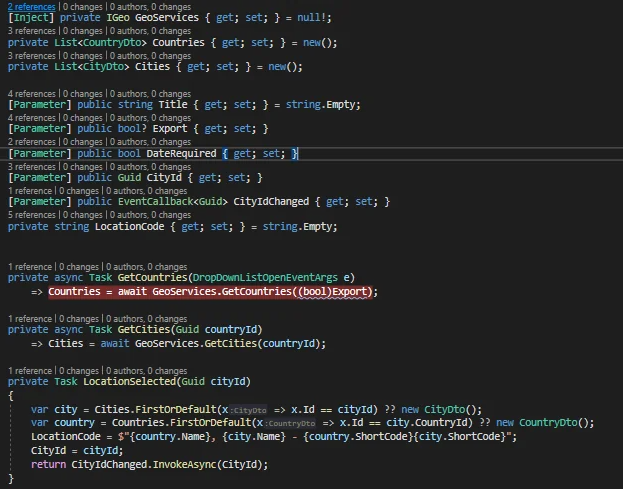
Task: Click the CodeLens references above Cities property
Action: (x=31, y=56)
